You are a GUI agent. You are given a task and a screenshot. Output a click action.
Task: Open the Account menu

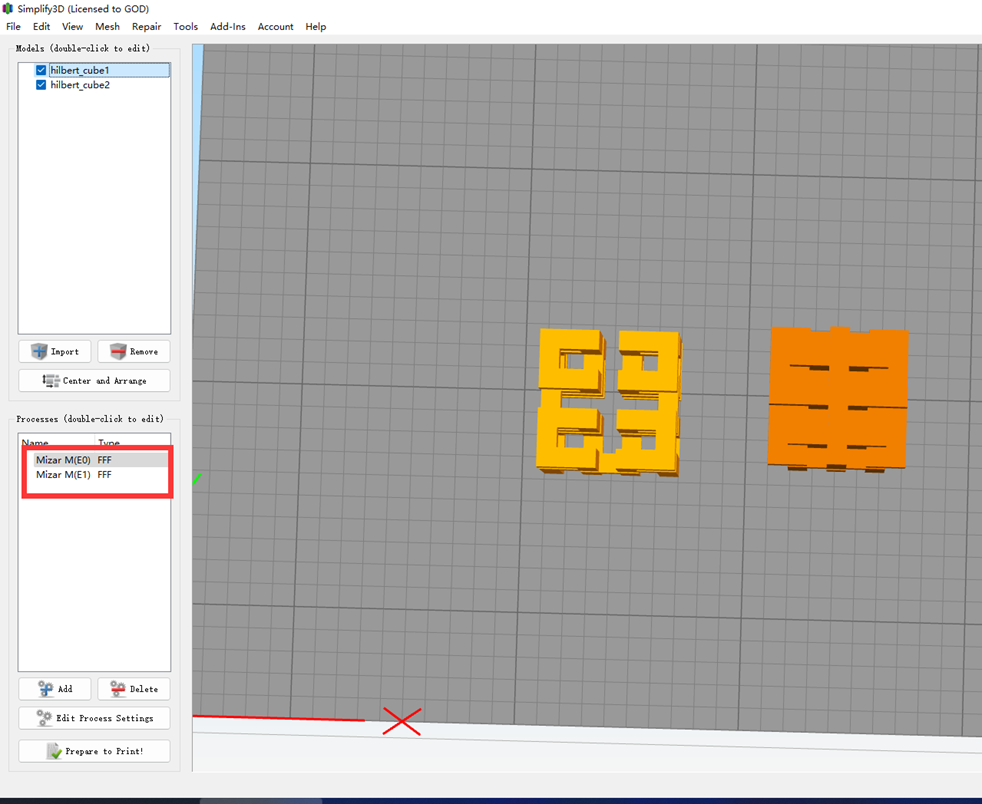[x=275, y=26]
